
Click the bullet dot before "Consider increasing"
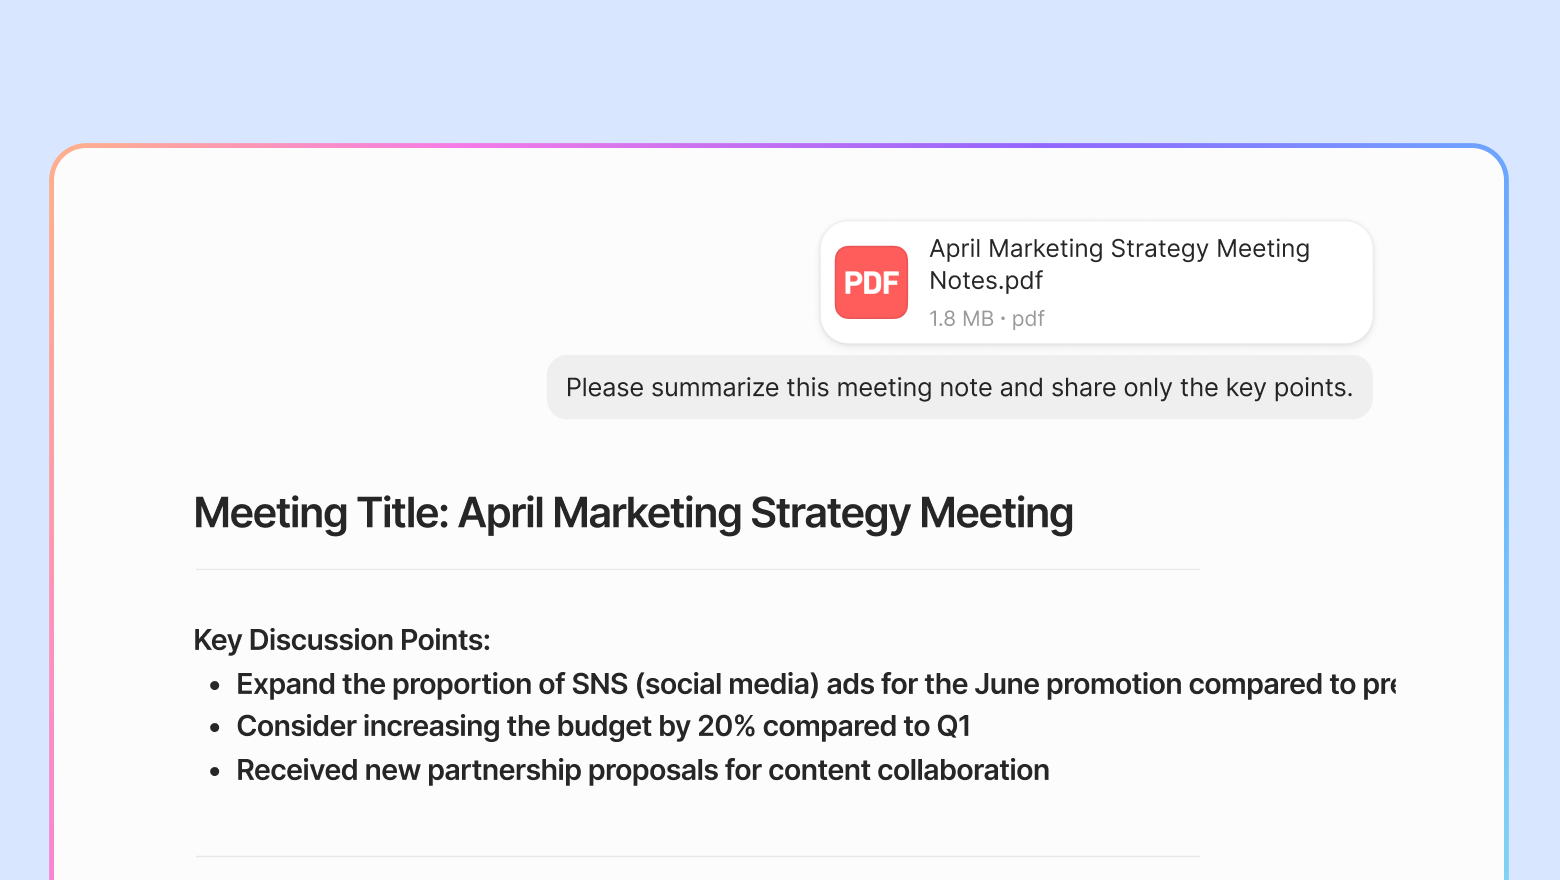(215, 728)
